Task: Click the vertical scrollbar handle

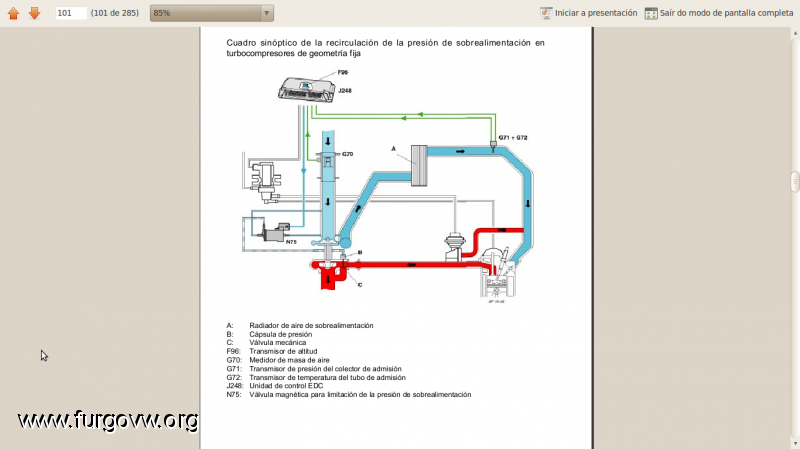Action: point(795,182)
